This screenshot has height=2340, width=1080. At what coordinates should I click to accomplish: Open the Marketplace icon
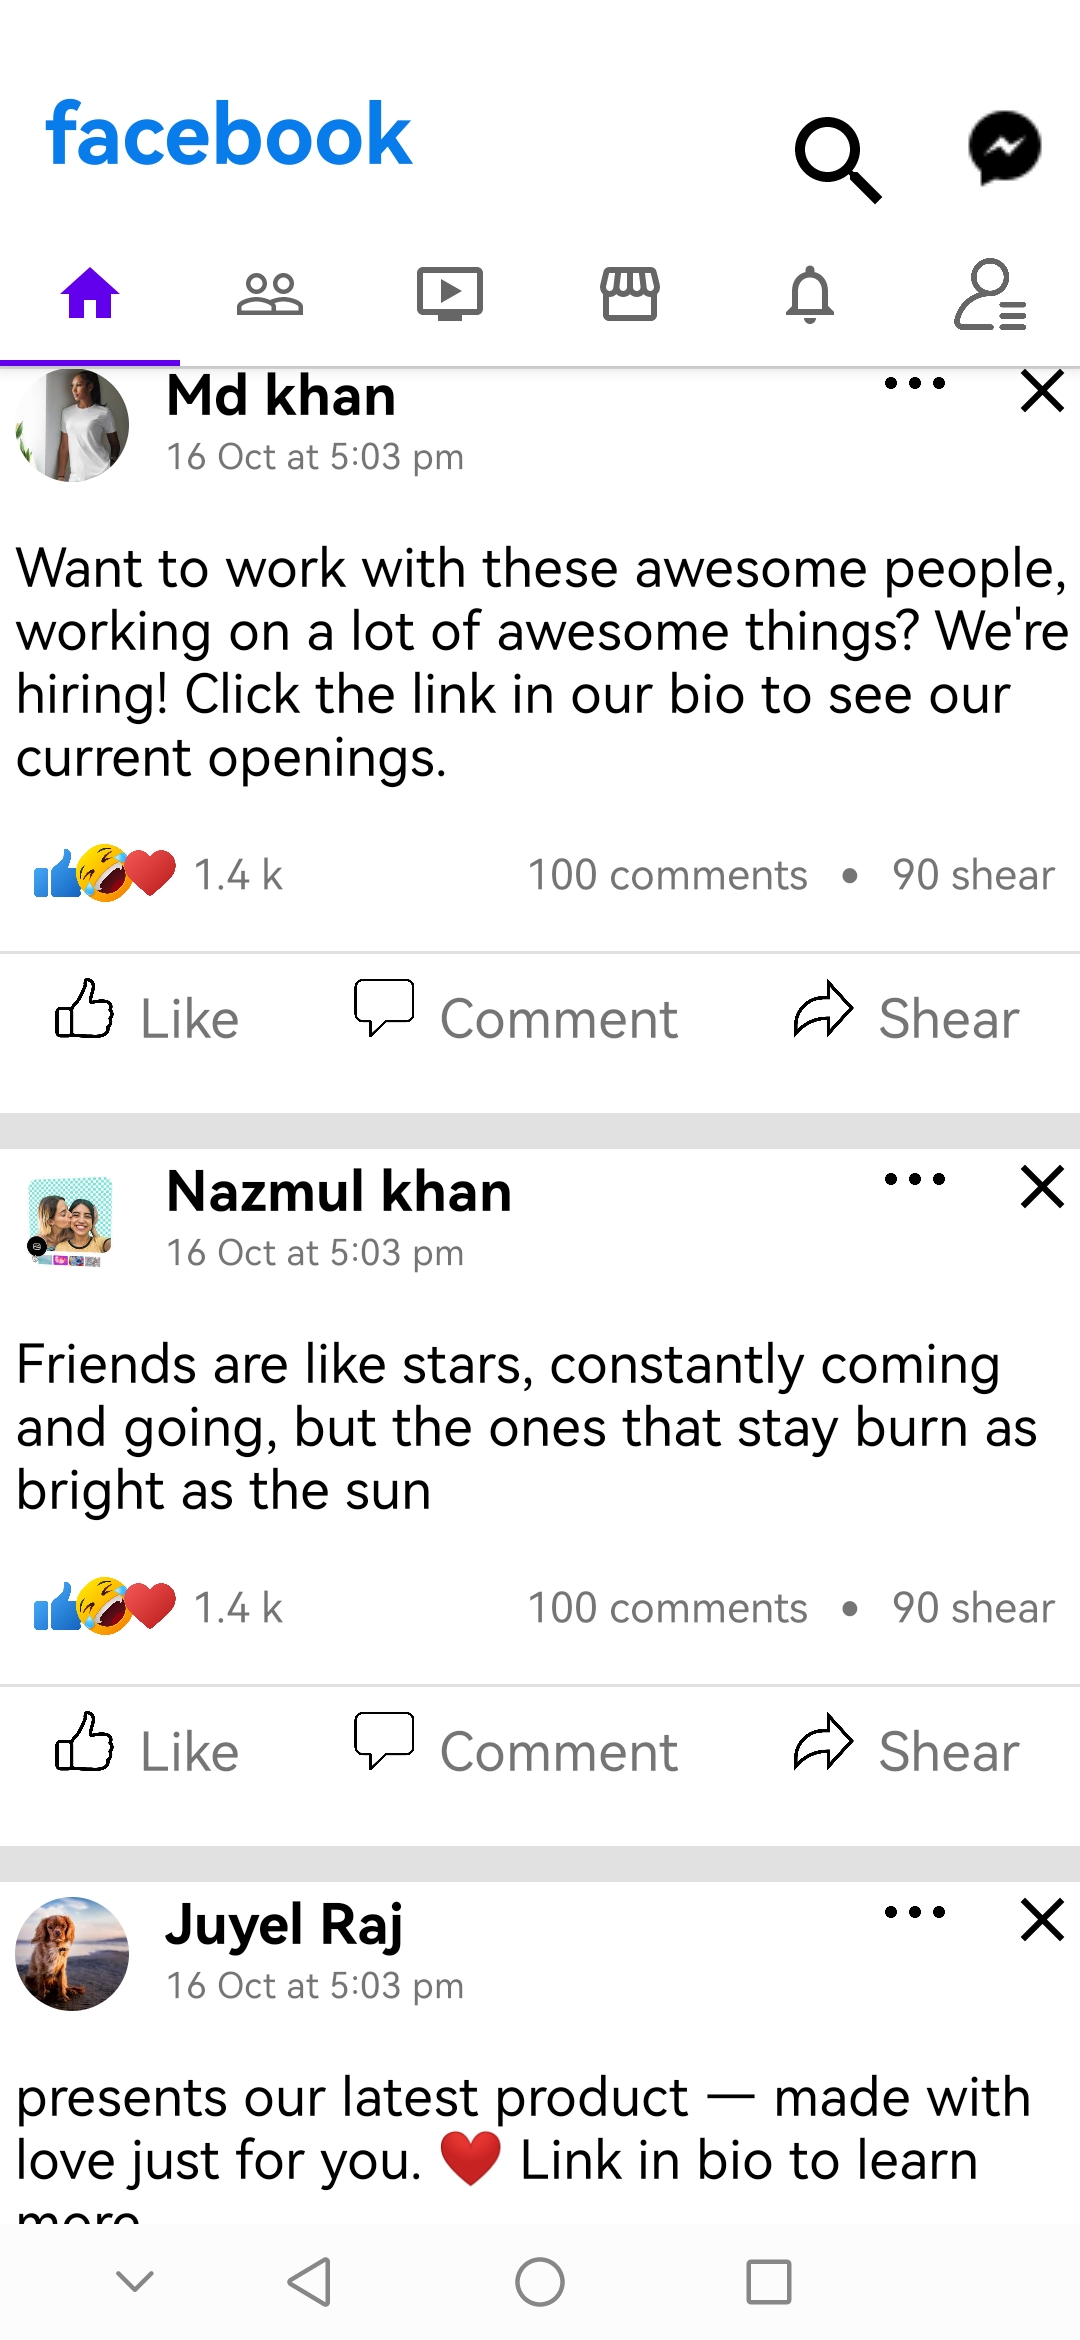tap(629, 295)
